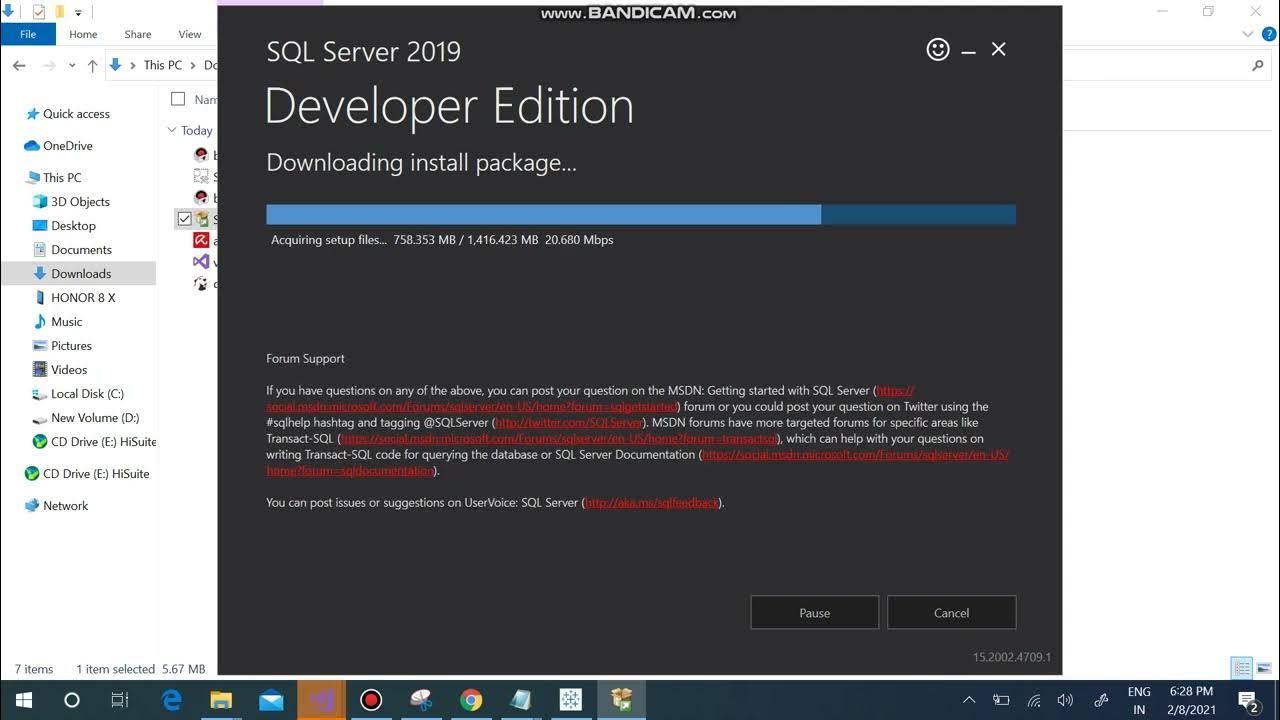Pause the SQL Server download
This screenshot has height=720, width=1280.
[x=815, y=613]
